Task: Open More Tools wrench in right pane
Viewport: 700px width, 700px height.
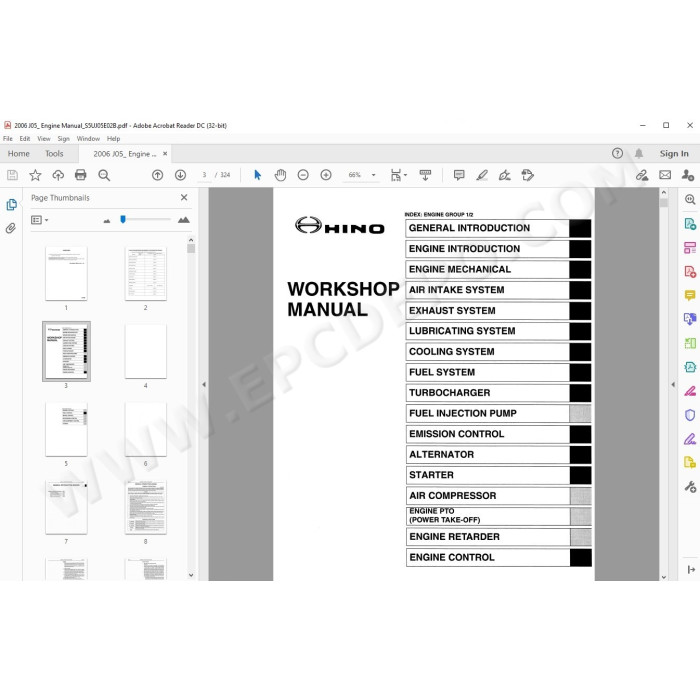Action: (x=690, y=487)
